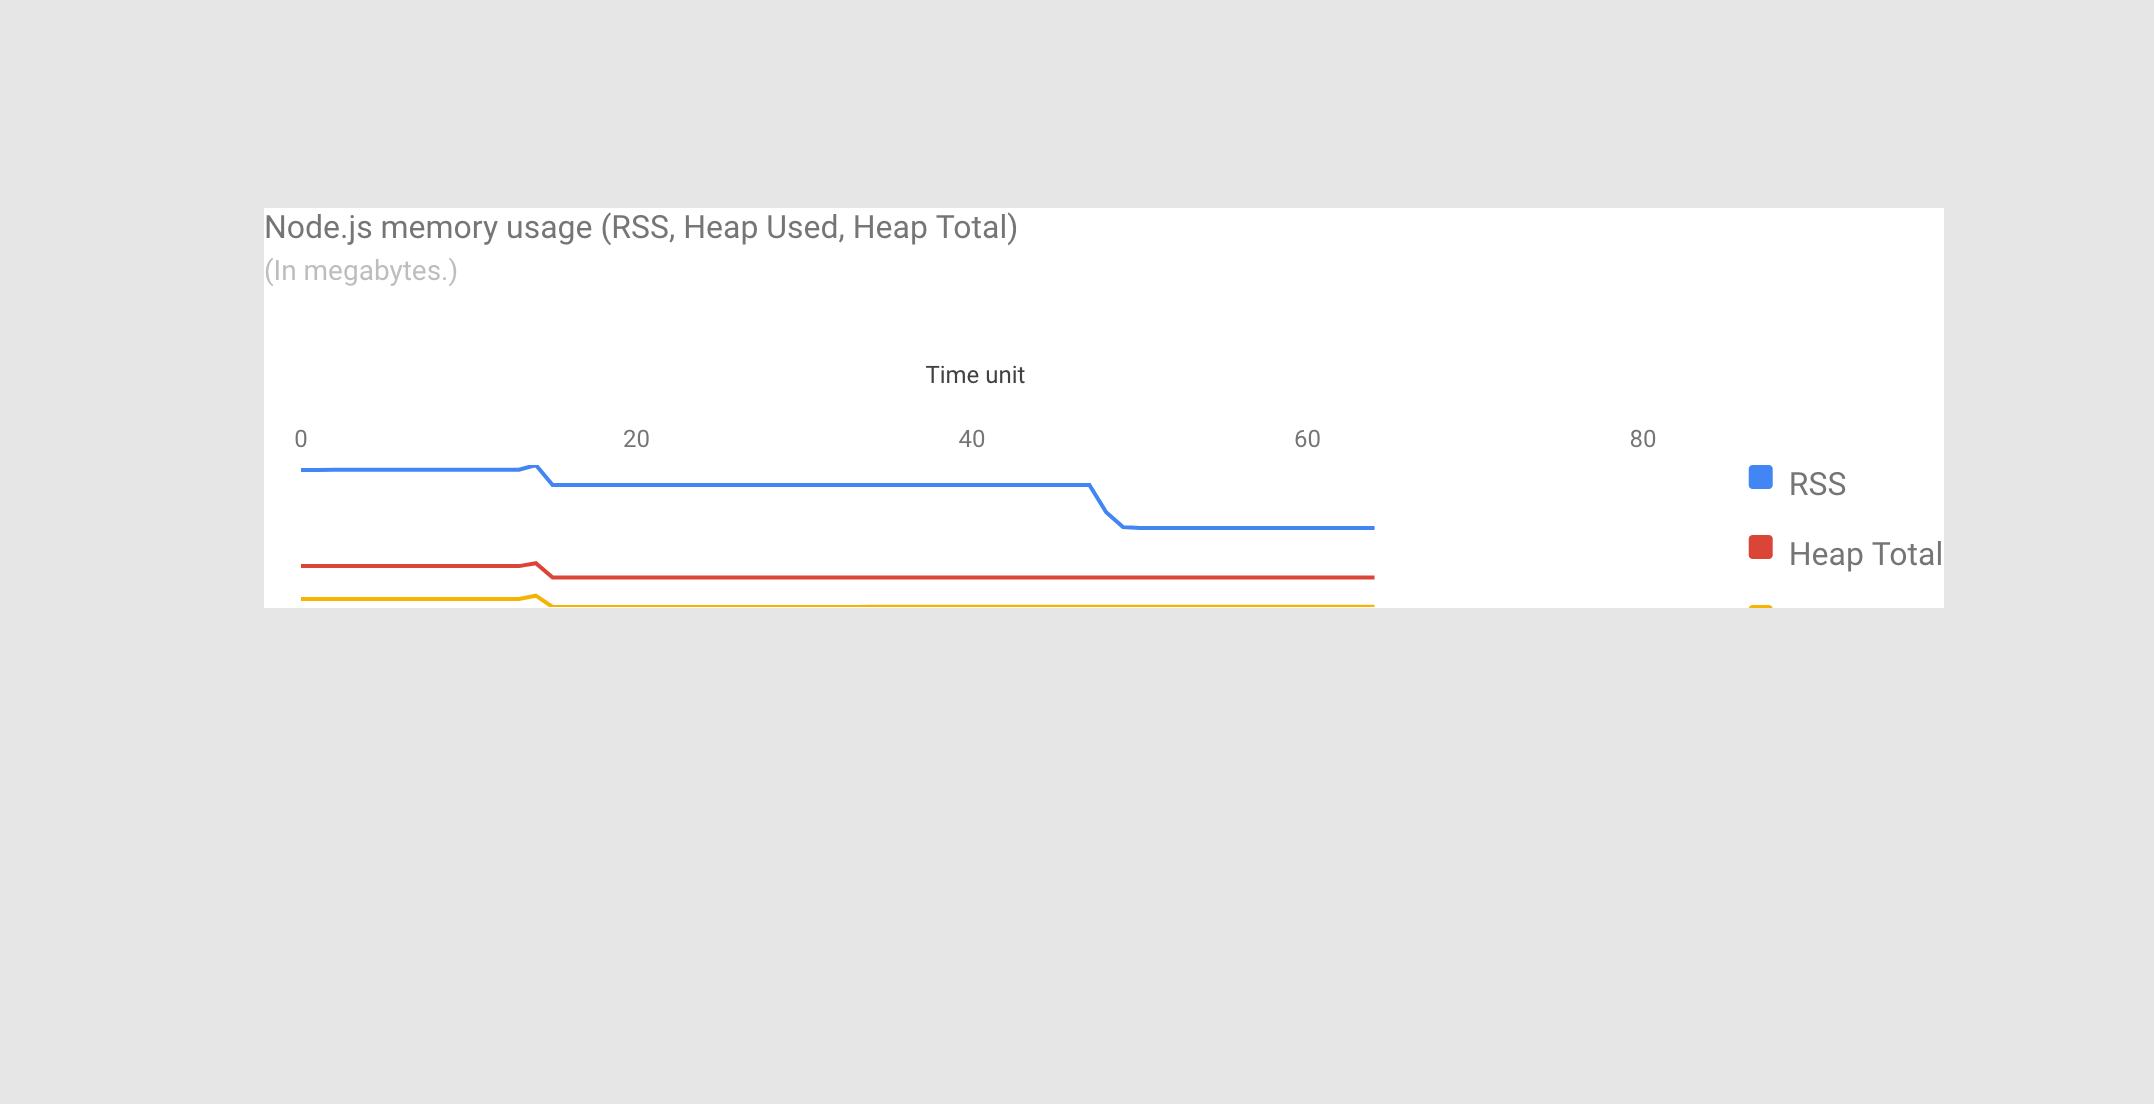2154x1104 pixels.
Task: Select the blue RSS line on the chart
Action: [800, 484]
